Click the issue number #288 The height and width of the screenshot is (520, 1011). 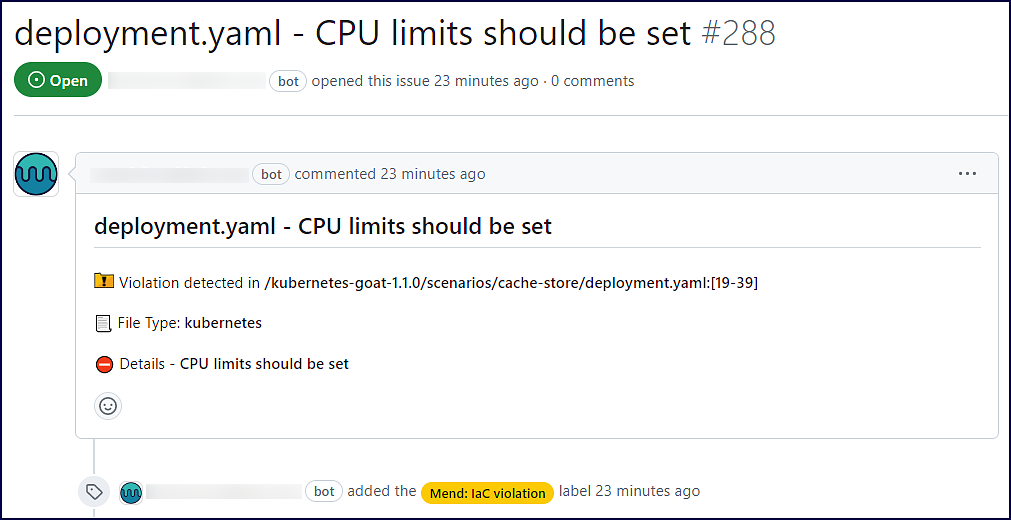pos(738,34)
